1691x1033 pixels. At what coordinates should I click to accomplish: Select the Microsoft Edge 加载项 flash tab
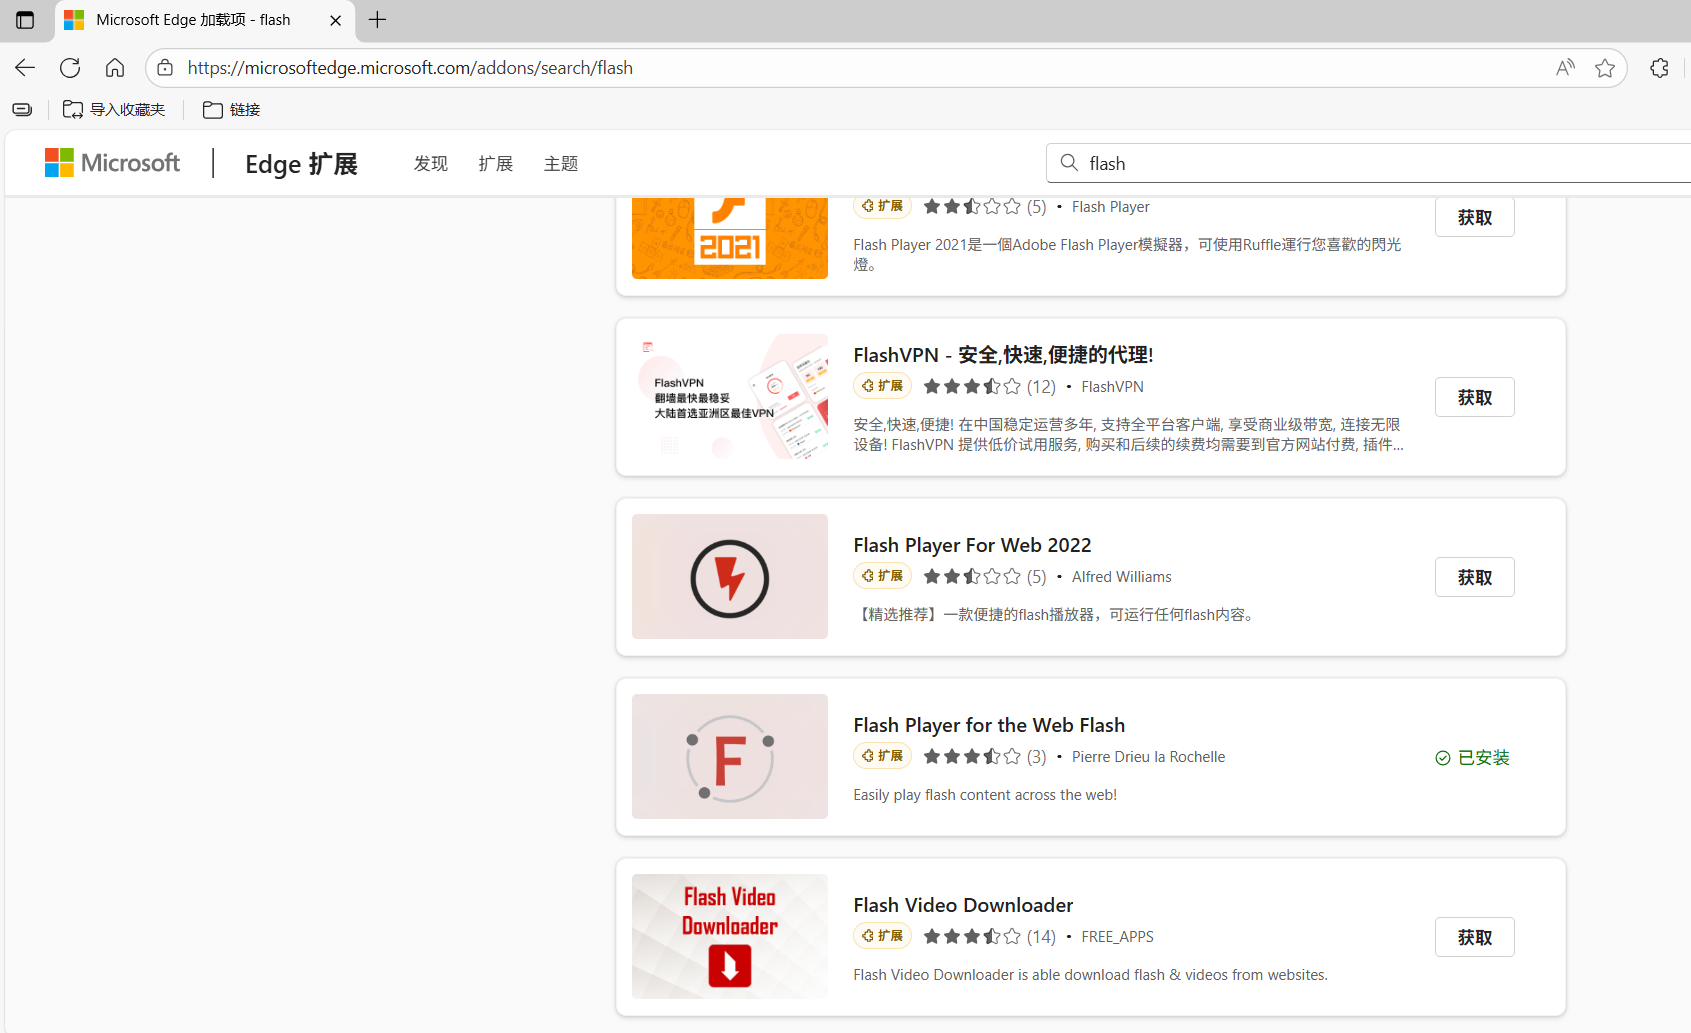(x=205, y=20)
